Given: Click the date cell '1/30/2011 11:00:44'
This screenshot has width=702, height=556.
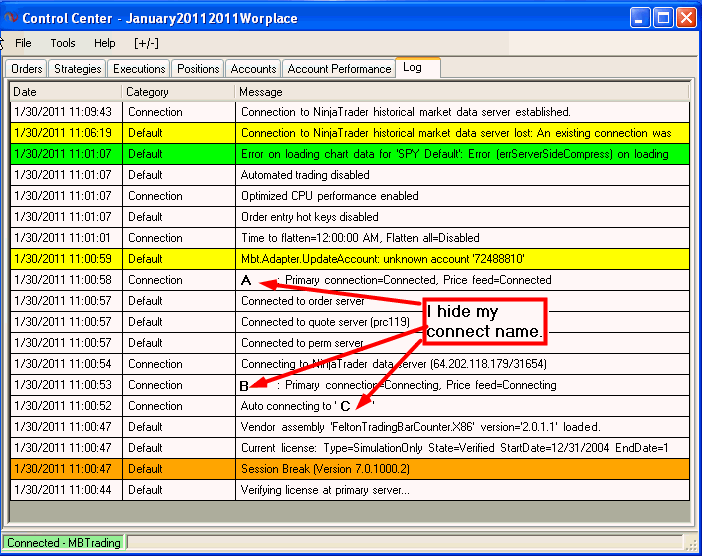Looking at the screenshot, I should (x=66, y=490).
